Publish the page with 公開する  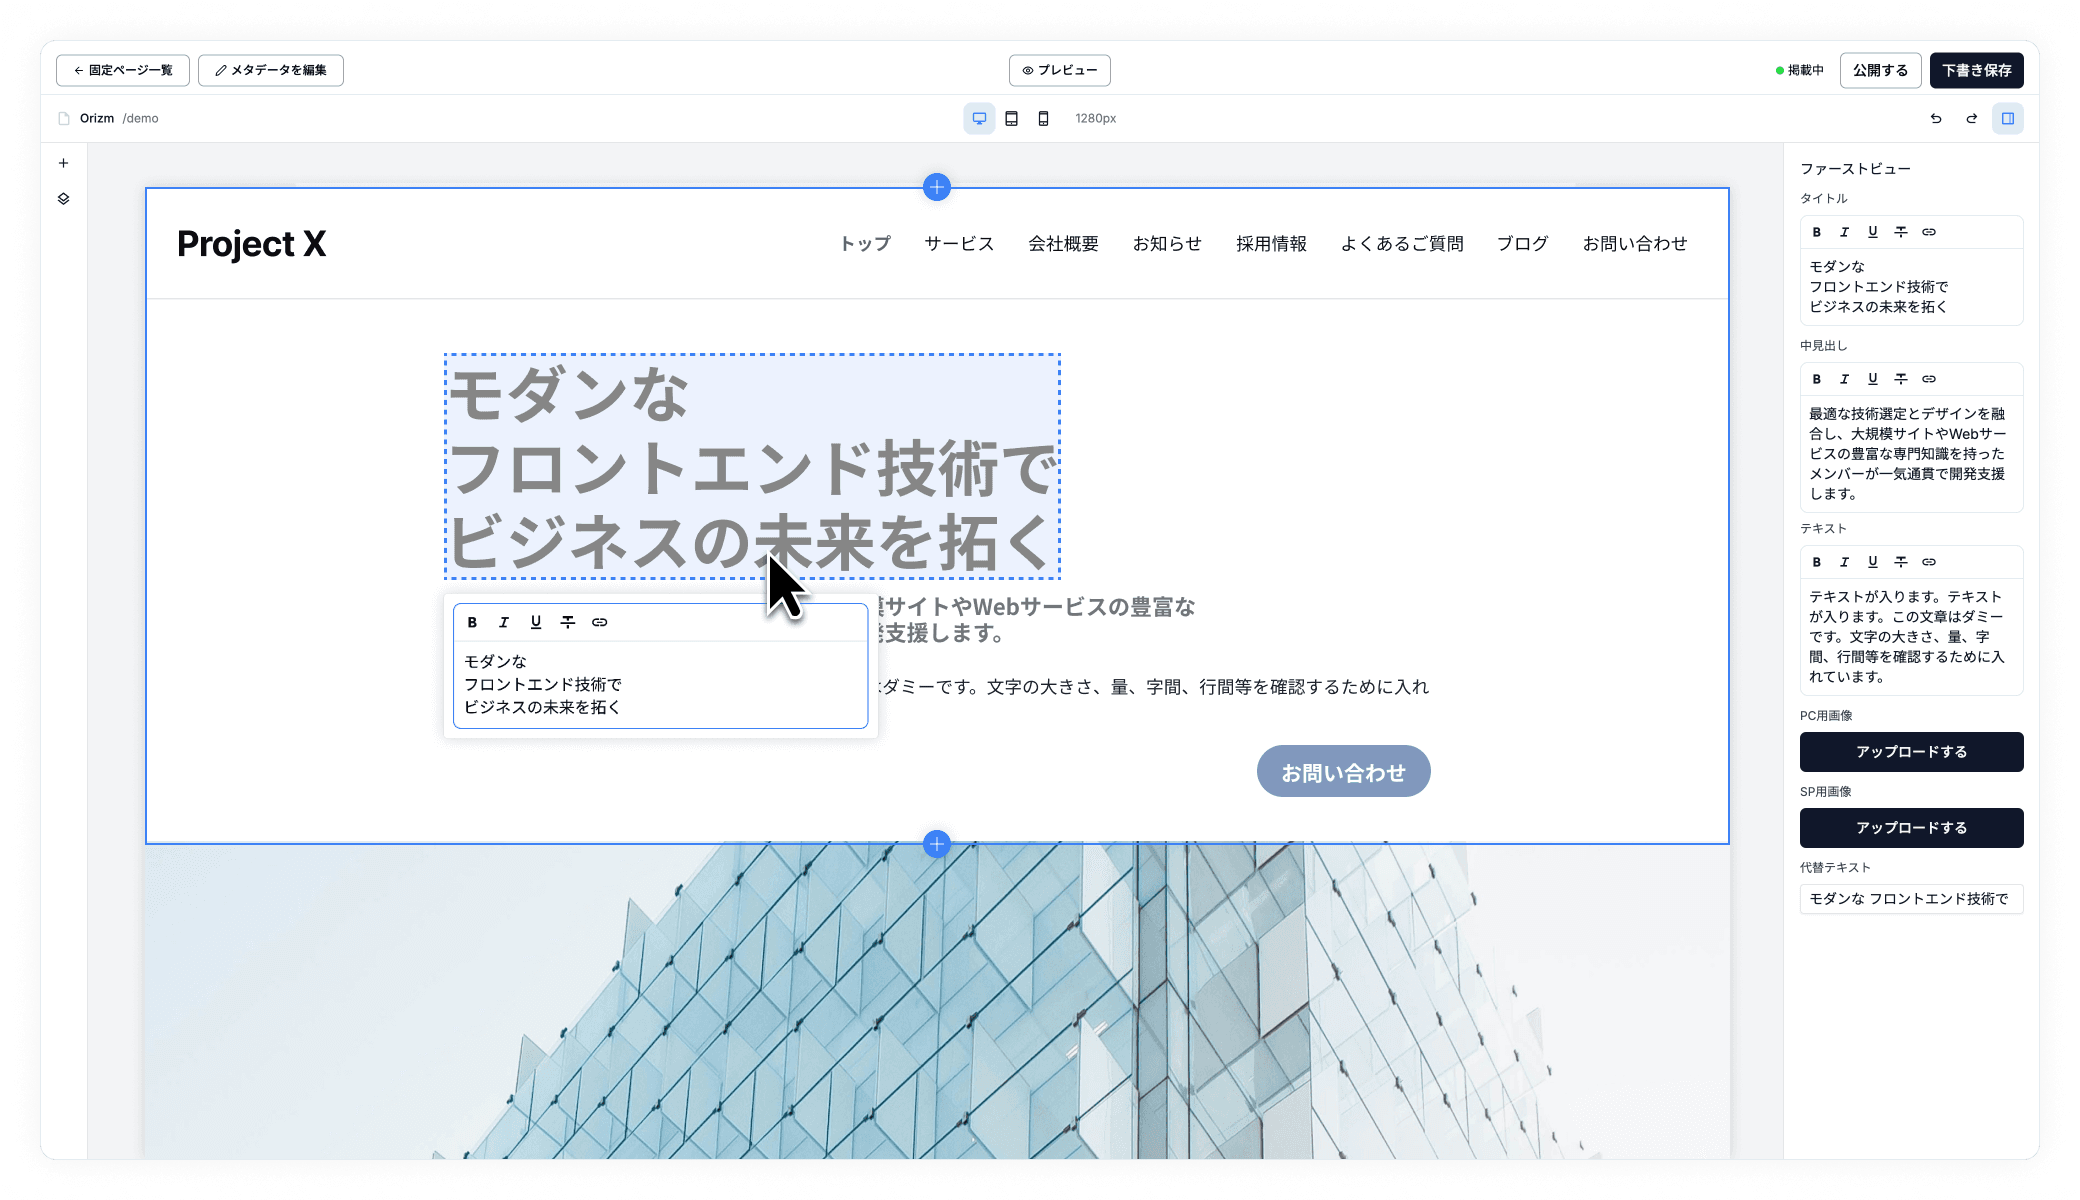[x=1880, y=70]
